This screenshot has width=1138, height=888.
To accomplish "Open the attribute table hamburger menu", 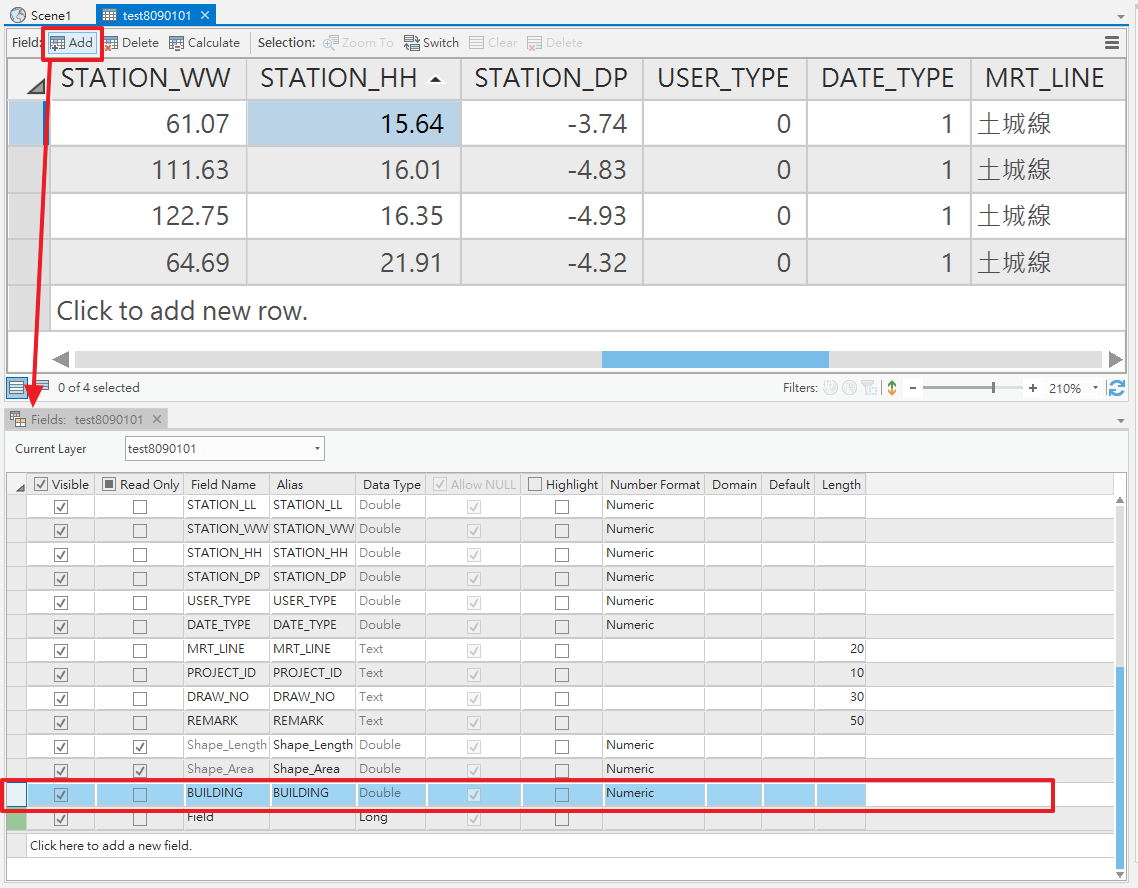I will coord(1111,43).
